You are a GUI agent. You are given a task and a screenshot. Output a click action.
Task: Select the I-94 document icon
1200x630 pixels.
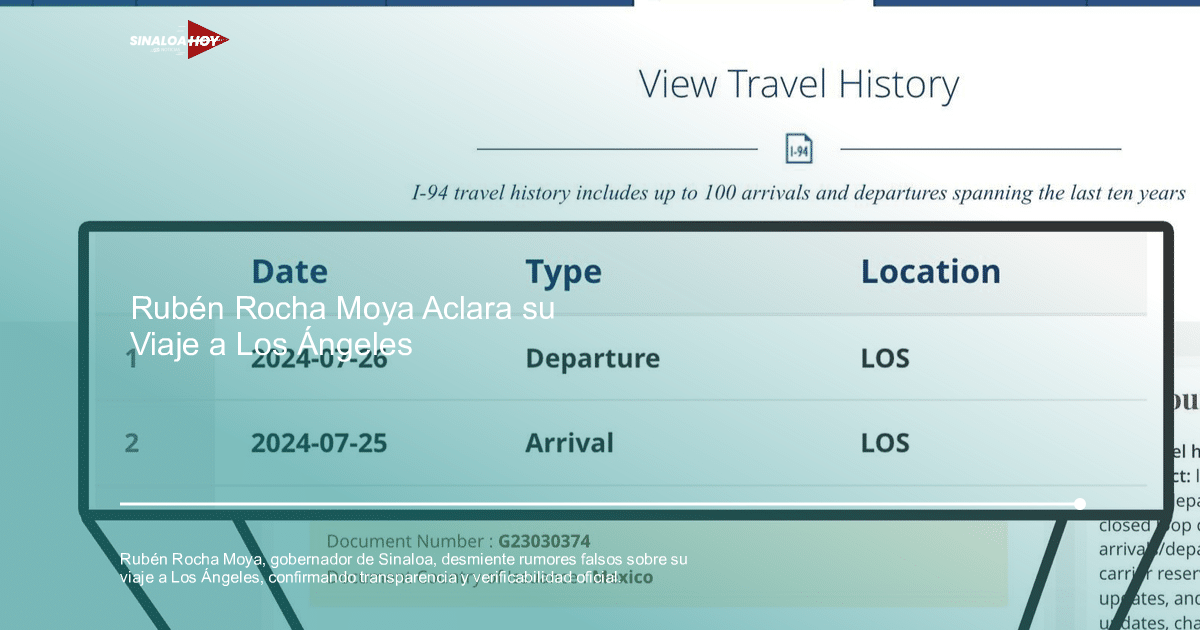coord(798,148)
